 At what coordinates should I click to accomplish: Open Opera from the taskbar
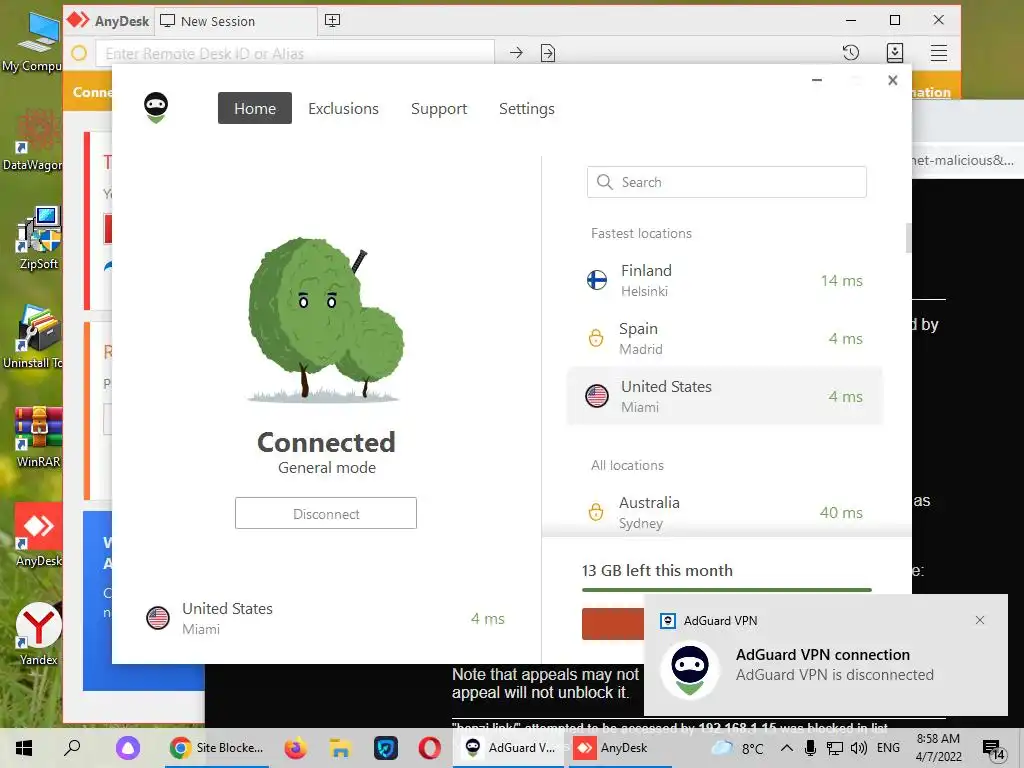point(429,748)
